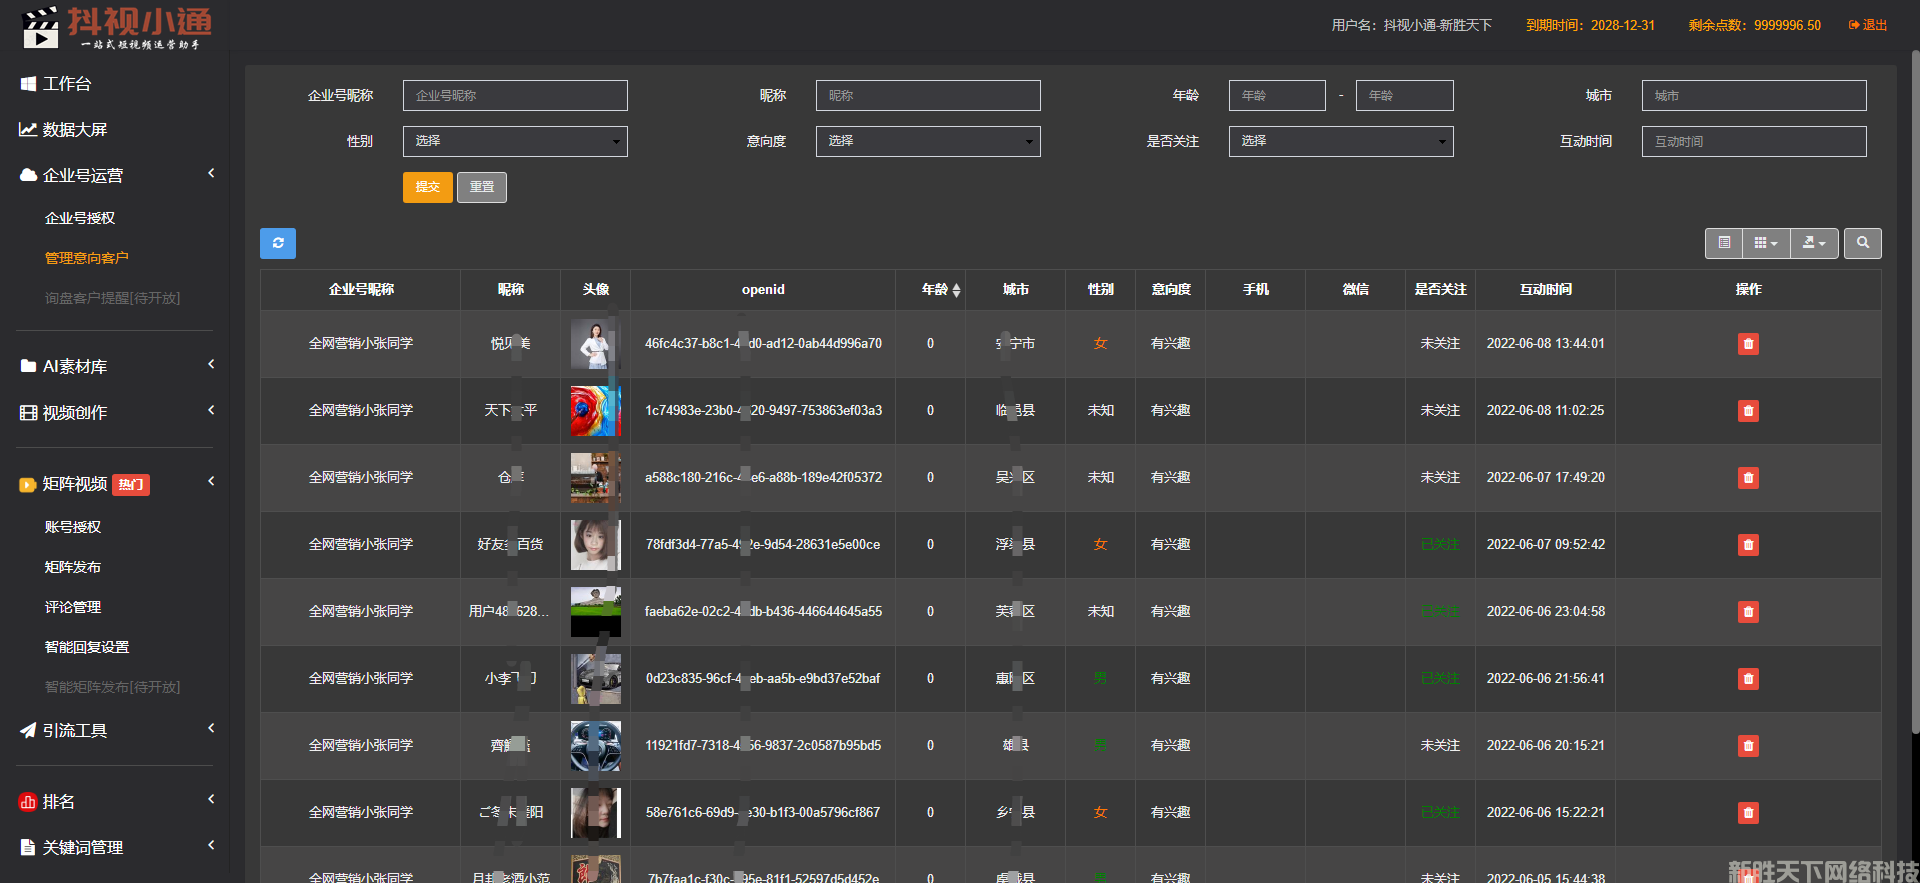Click the blue refresh table button

pos(277,243)
